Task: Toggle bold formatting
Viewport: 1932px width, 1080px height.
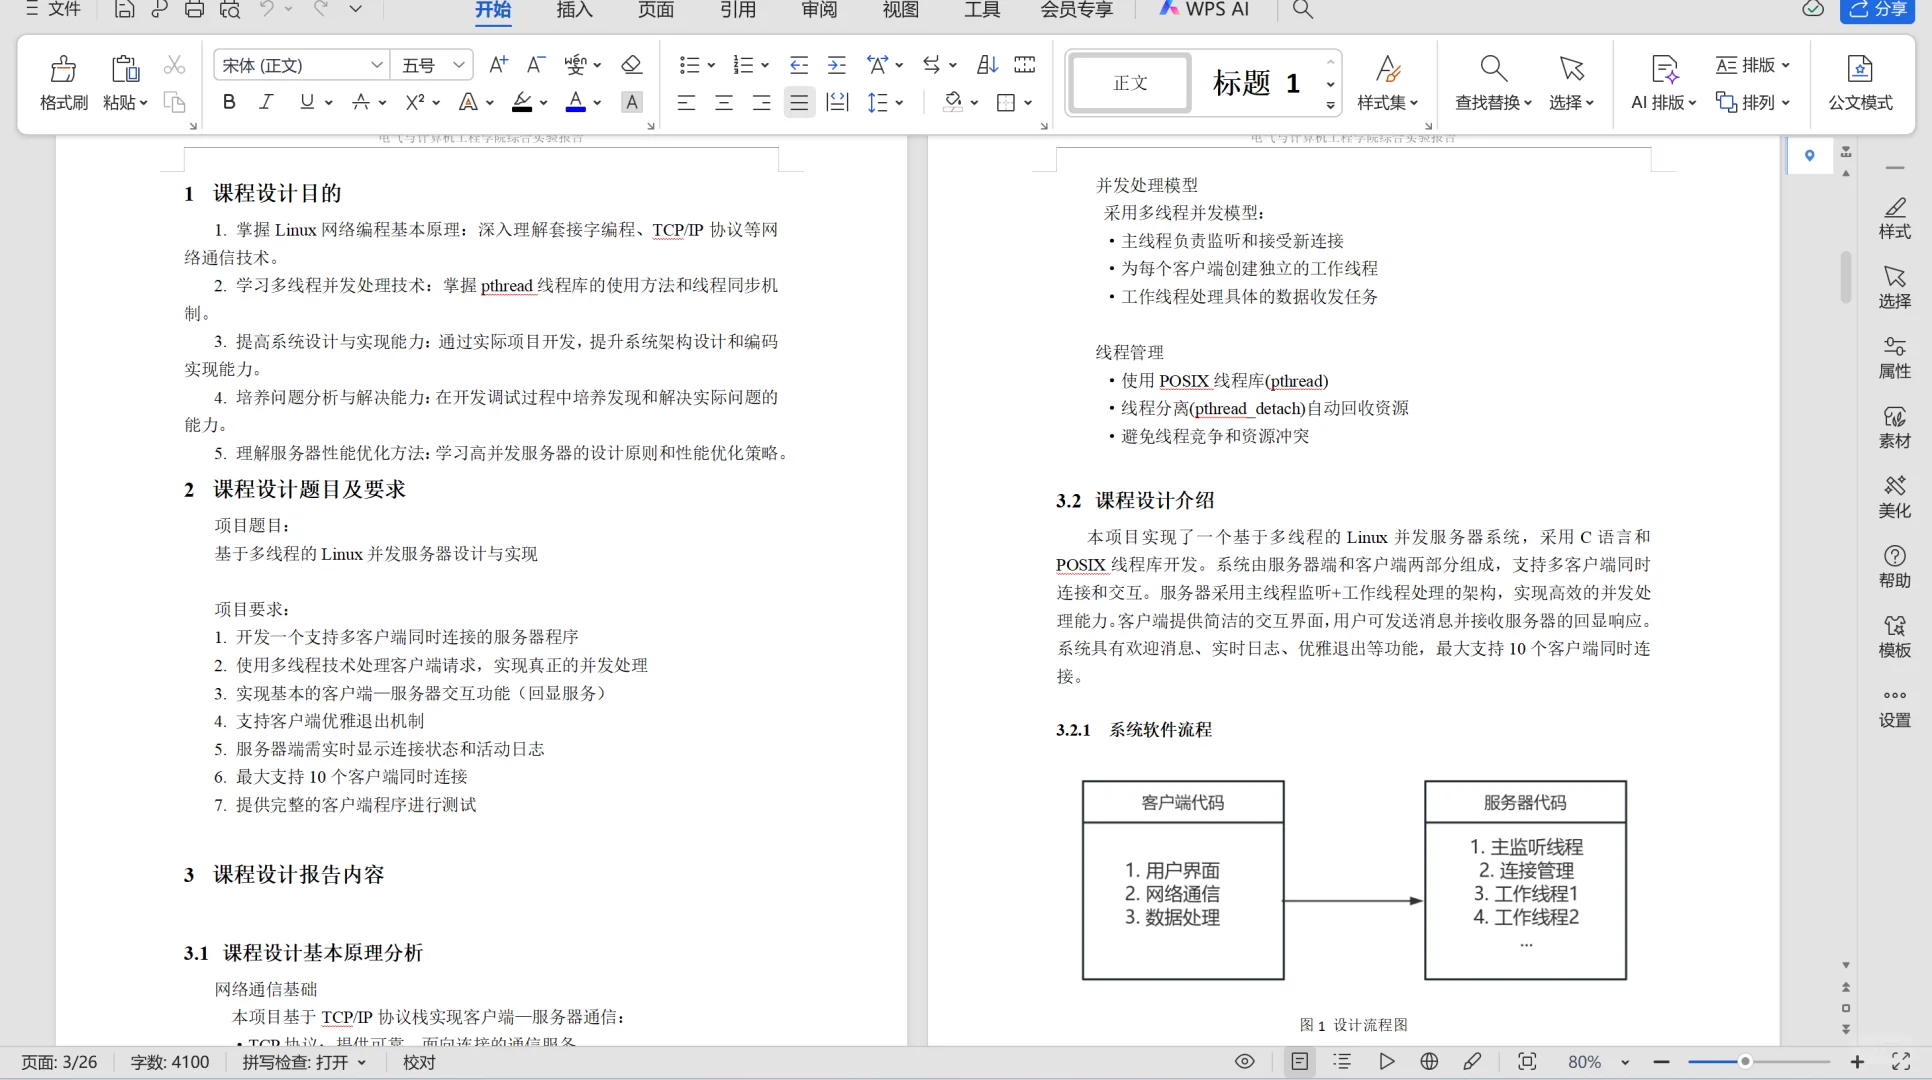Action: tap(228, 102)
